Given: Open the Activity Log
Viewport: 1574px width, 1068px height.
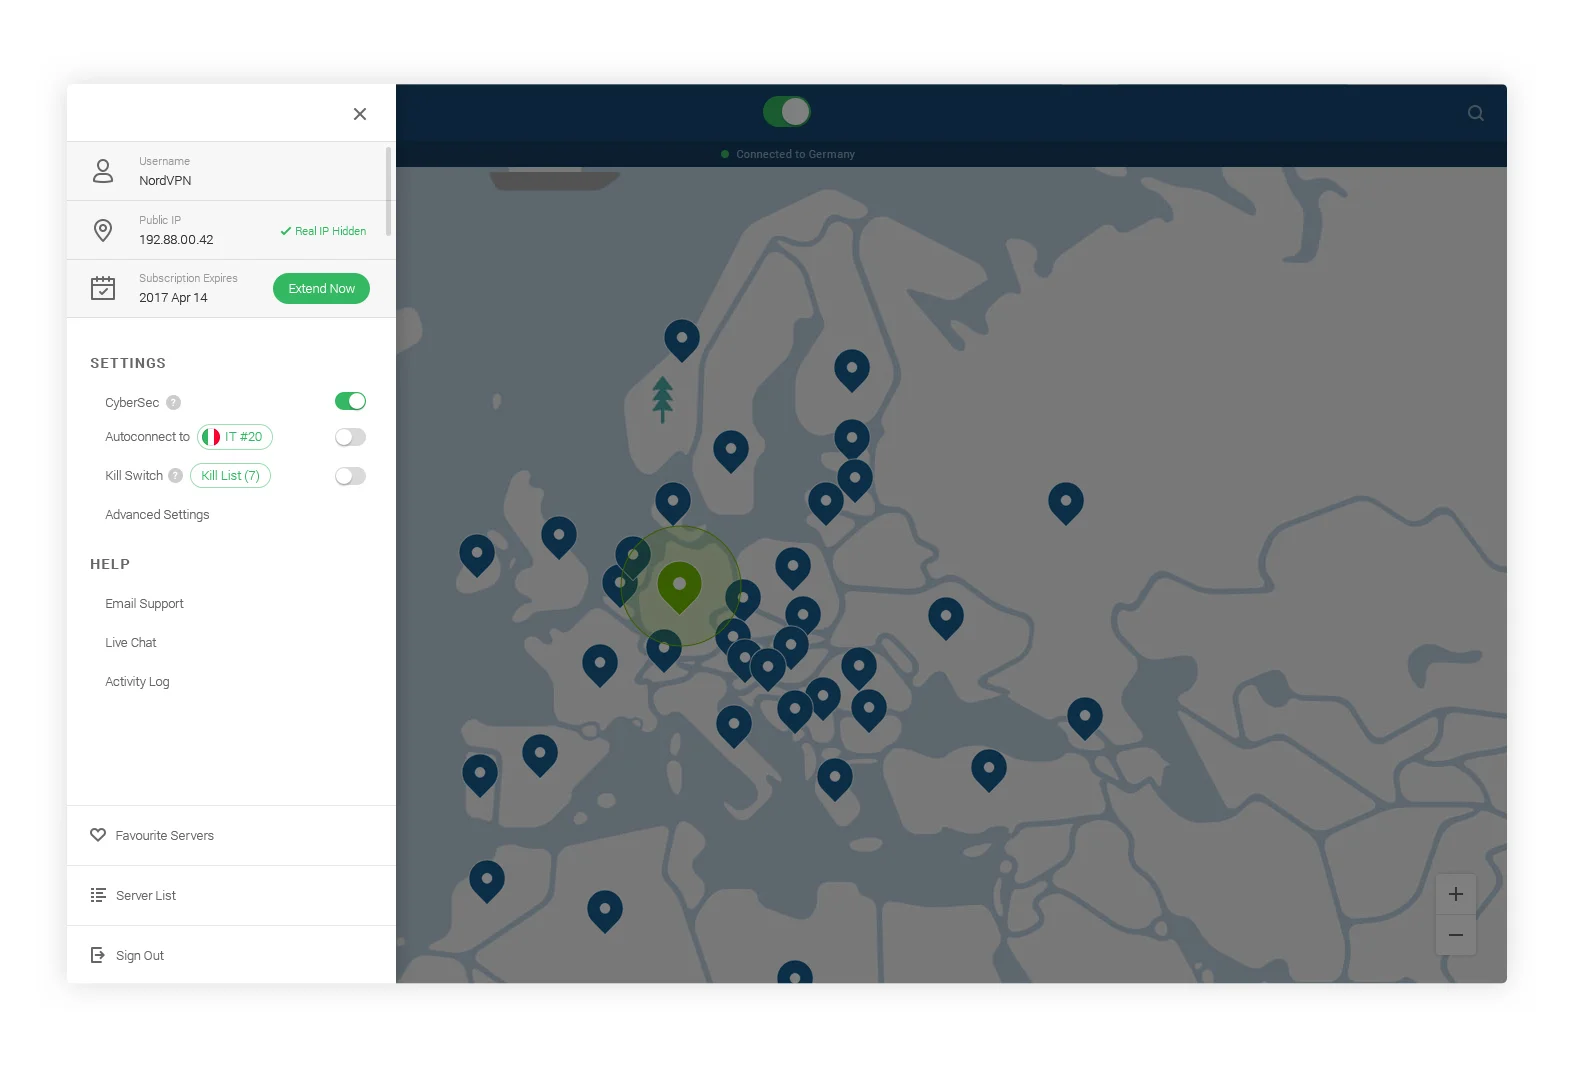Looking at the screenshot, I should pos(137,682).
